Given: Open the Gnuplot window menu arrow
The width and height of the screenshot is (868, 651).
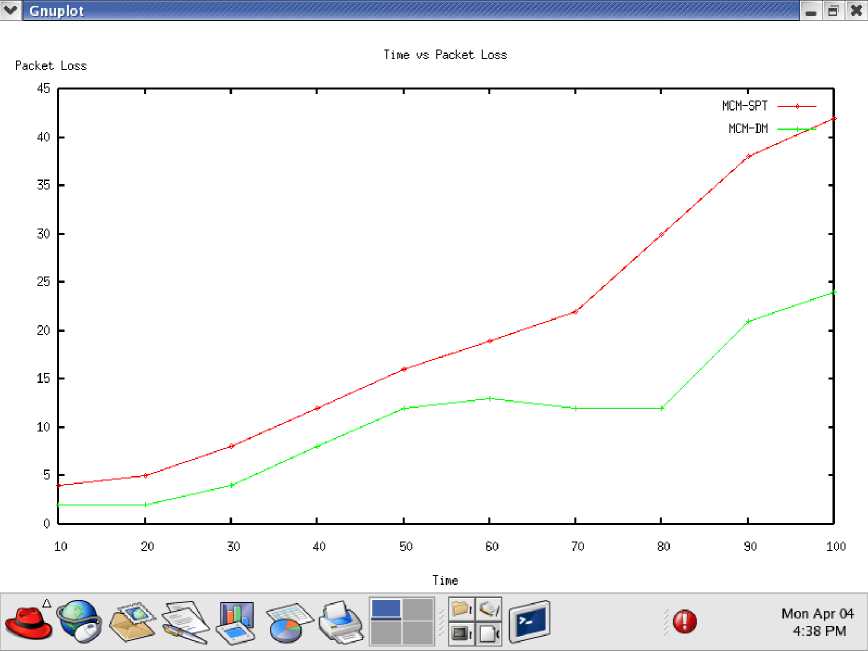Looking at the screenshot, I should click(11, 10).
